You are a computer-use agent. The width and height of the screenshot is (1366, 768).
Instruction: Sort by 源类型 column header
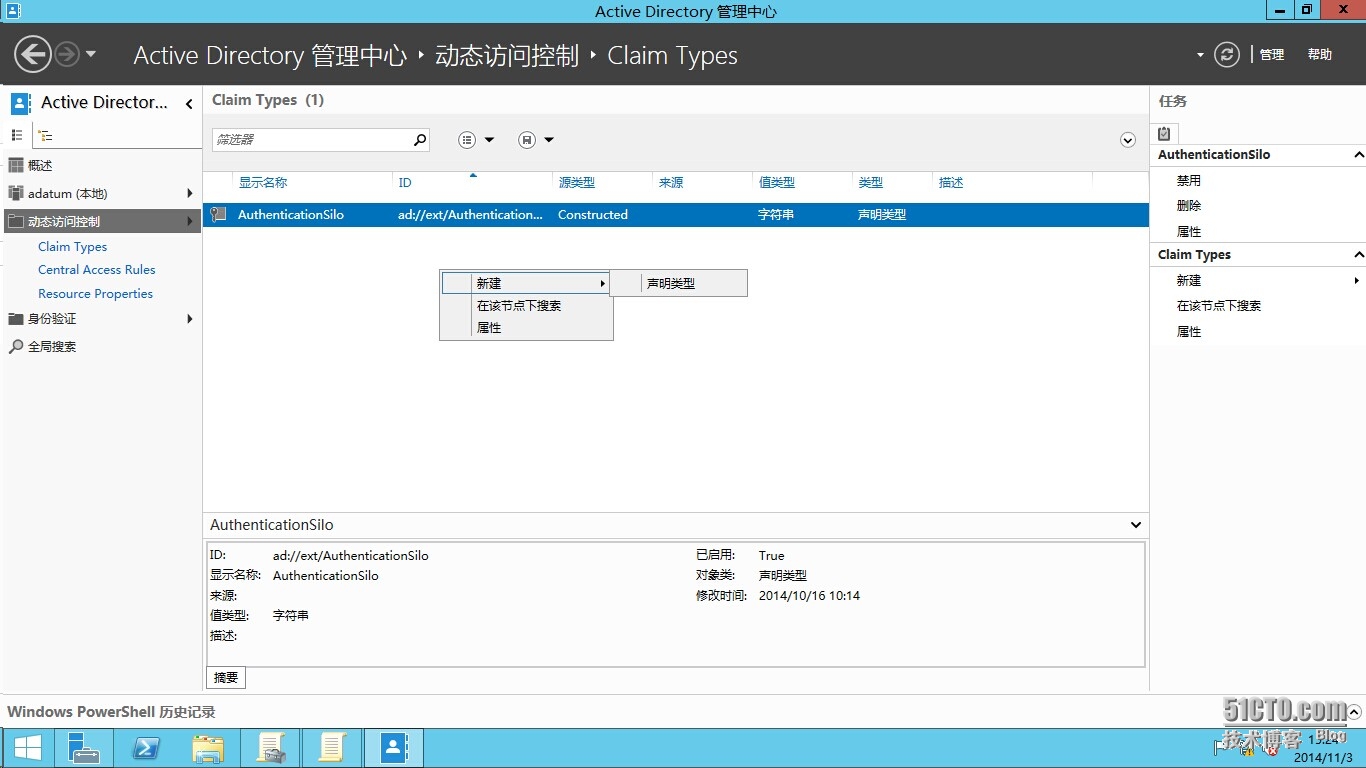576,183
